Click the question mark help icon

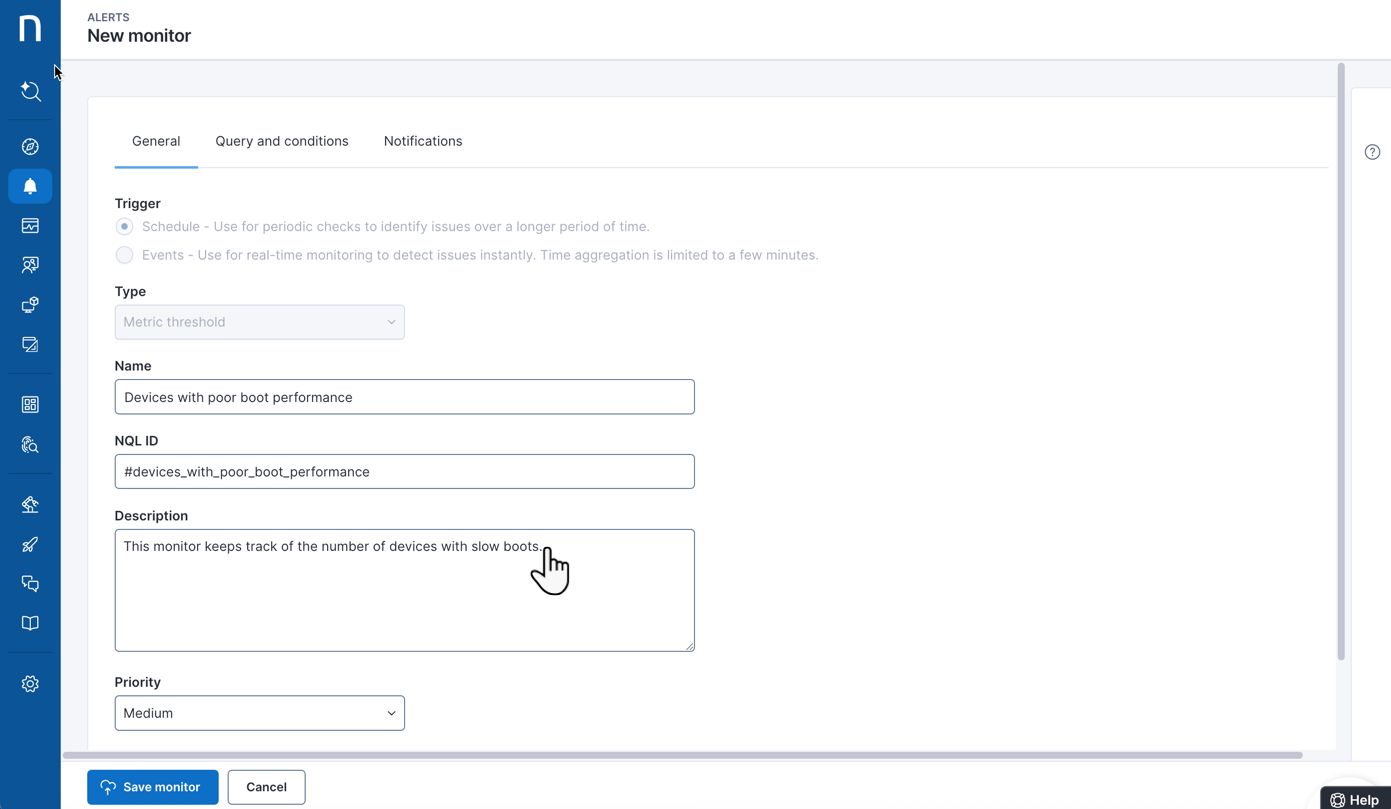click(x=1372, y=152)
